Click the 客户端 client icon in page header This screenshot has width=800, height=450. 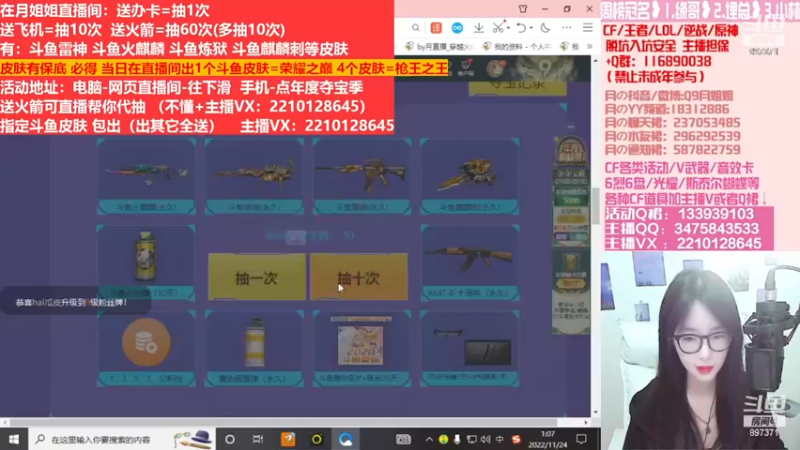pyautogui.click(x=465, y=67)
